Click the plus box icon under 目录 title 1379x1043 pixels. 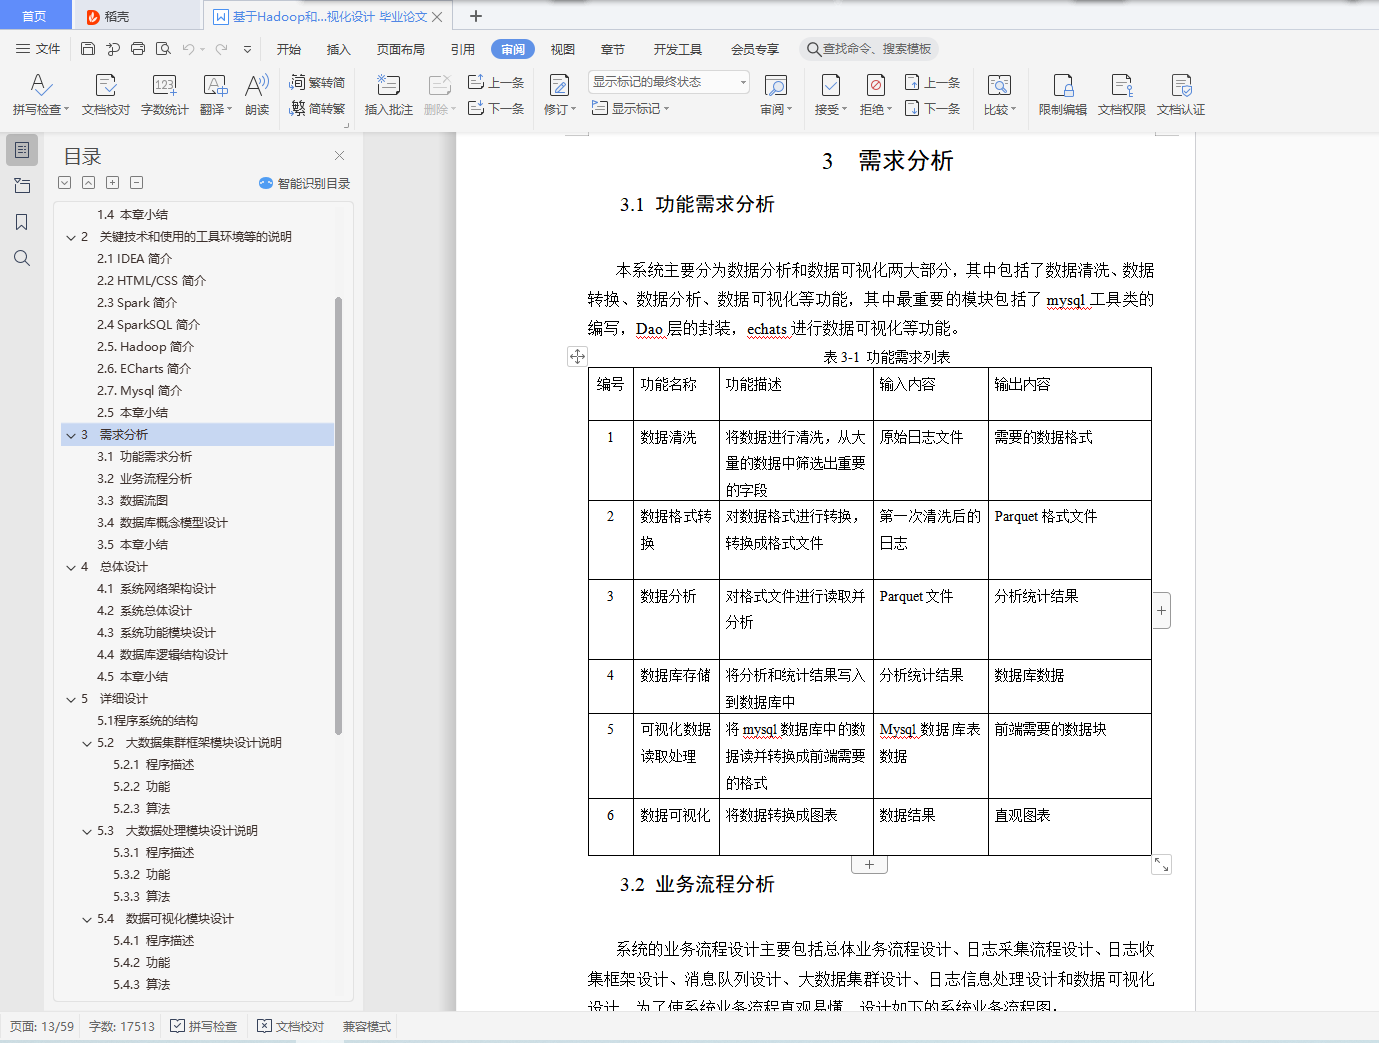pyautogui.click(x=113, y=183)
